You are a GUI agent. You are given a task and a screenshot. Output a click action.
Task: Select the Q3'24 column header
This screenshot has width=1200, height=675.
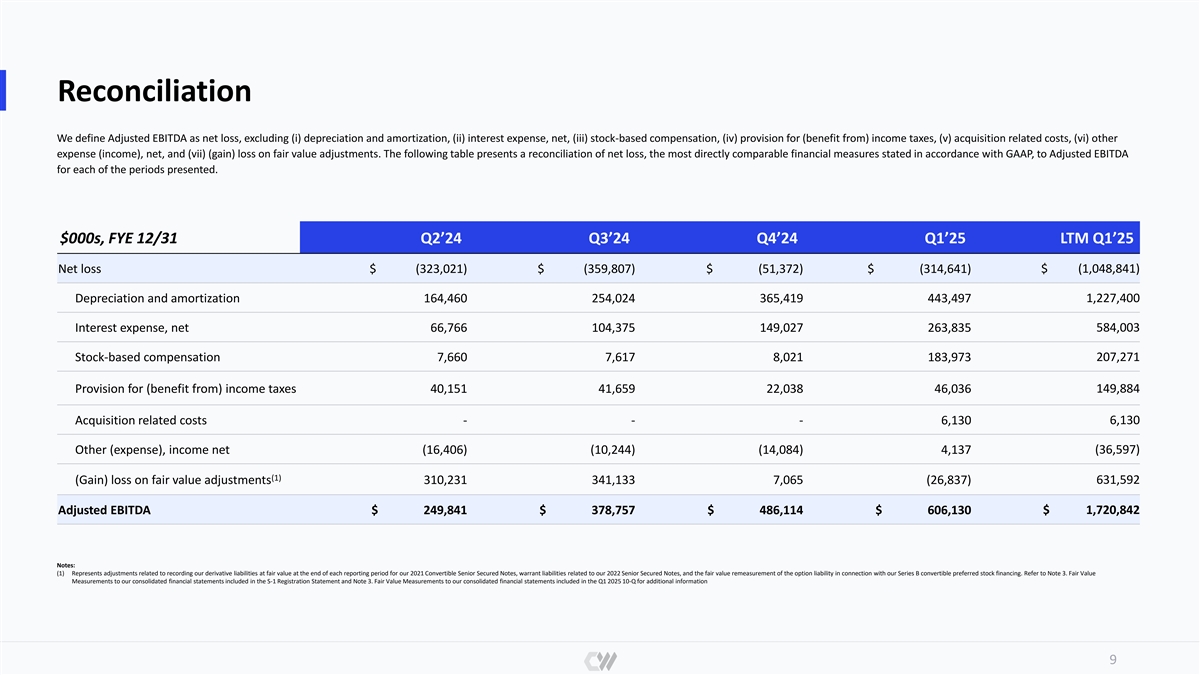pos(609,237)
